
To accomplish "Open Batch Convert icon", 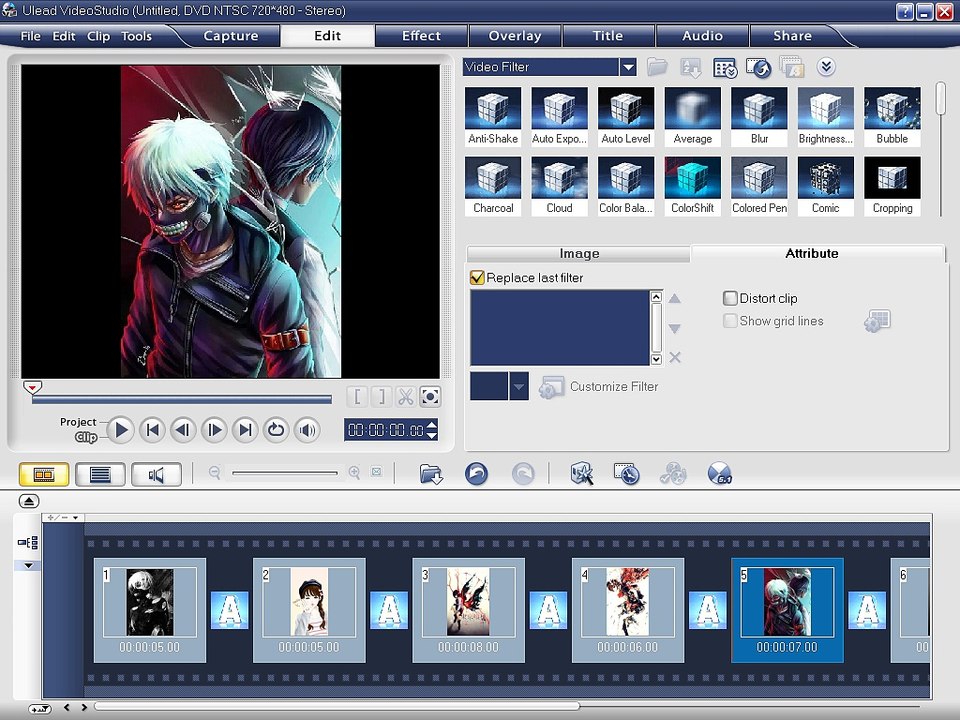I will [x=626, y=473].
